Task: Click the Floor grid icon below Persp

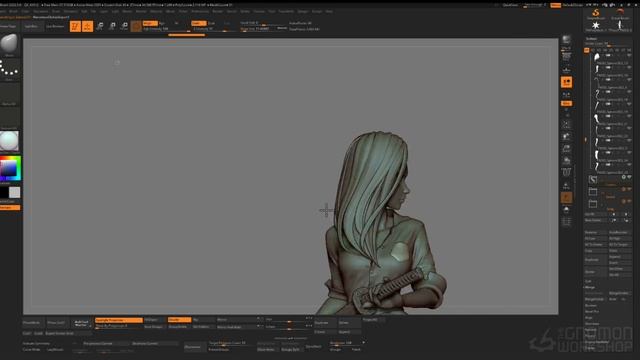Action: pyautogui.click(x=567, y=95)
